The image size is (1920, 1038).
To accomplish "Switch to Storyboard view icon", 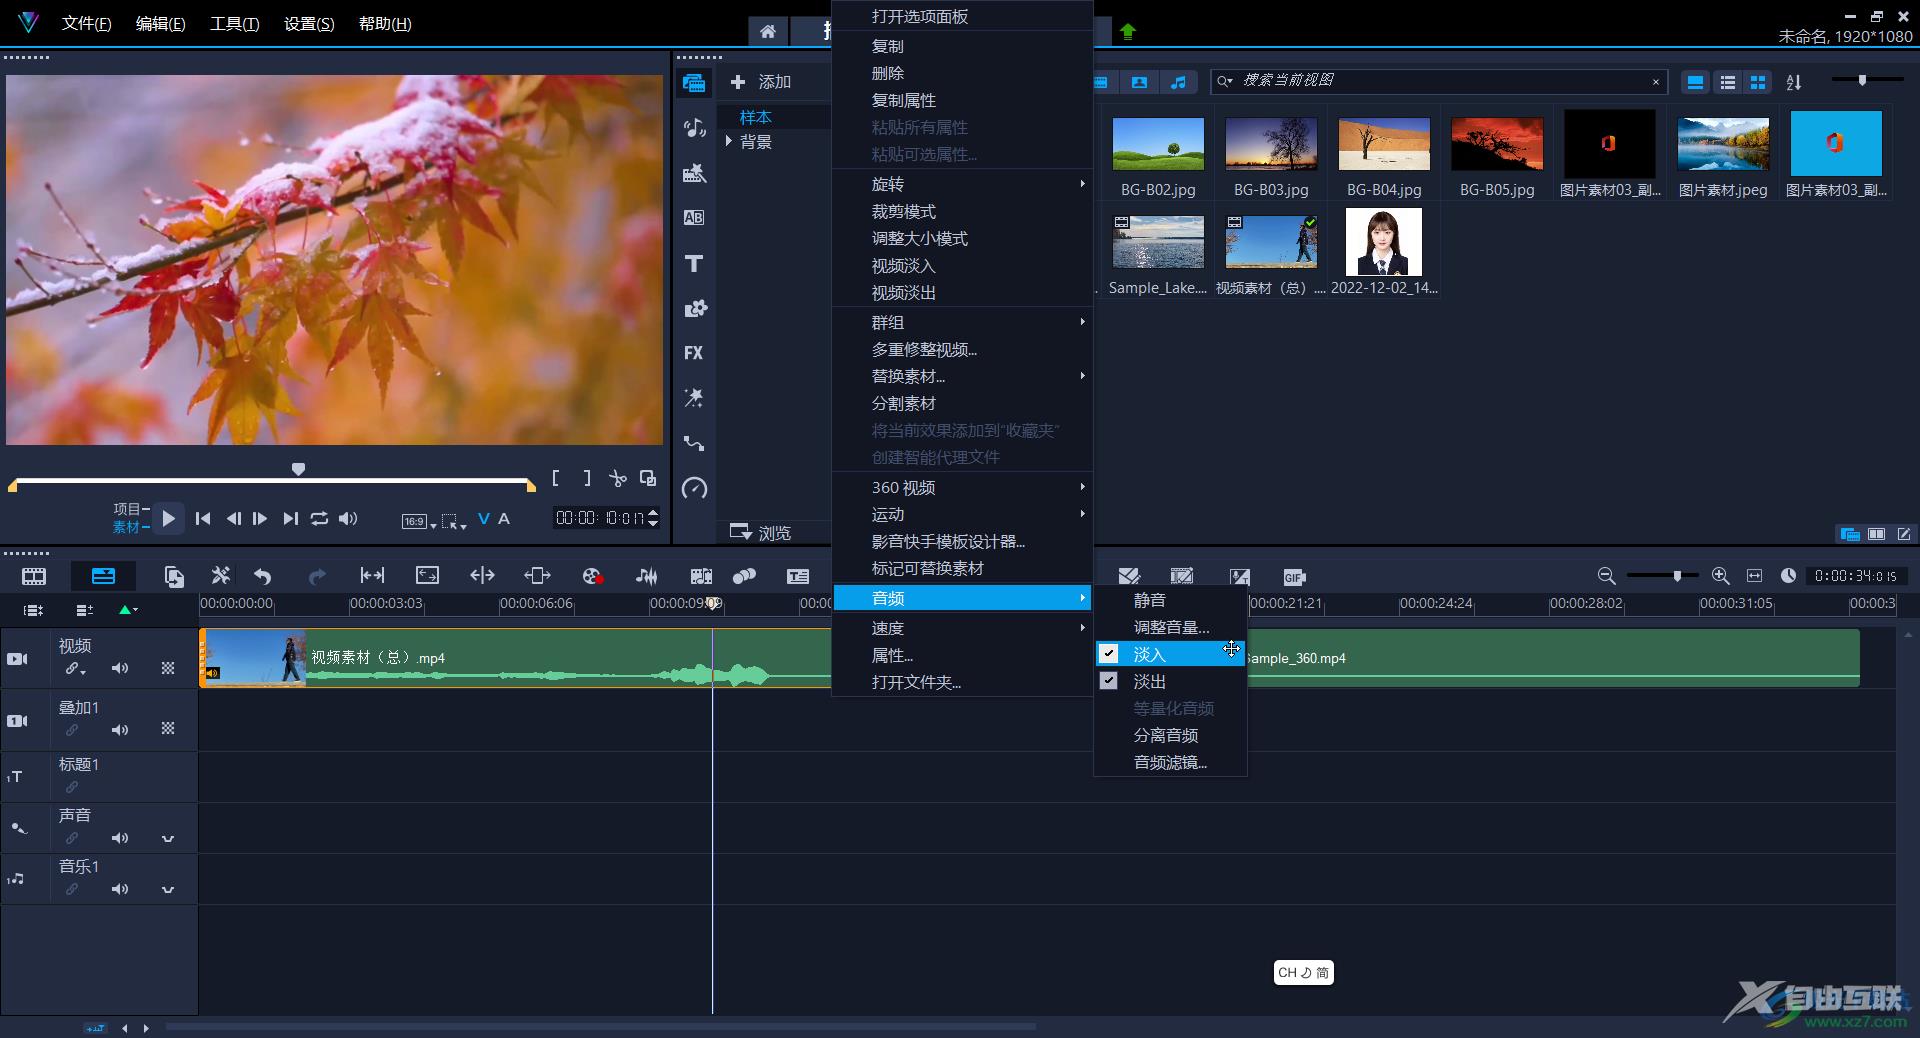I will point(34,576).
